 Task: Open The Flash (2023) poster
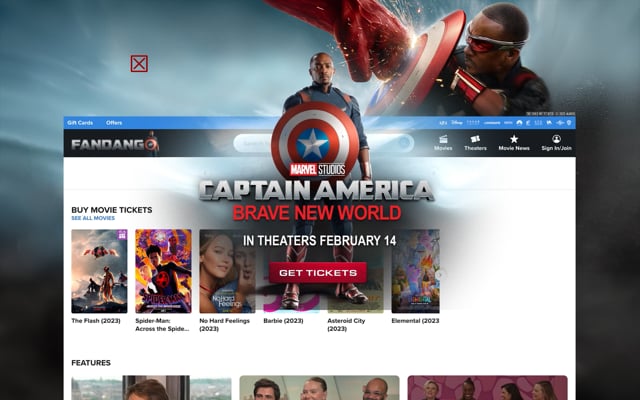[x=99, y=271]
